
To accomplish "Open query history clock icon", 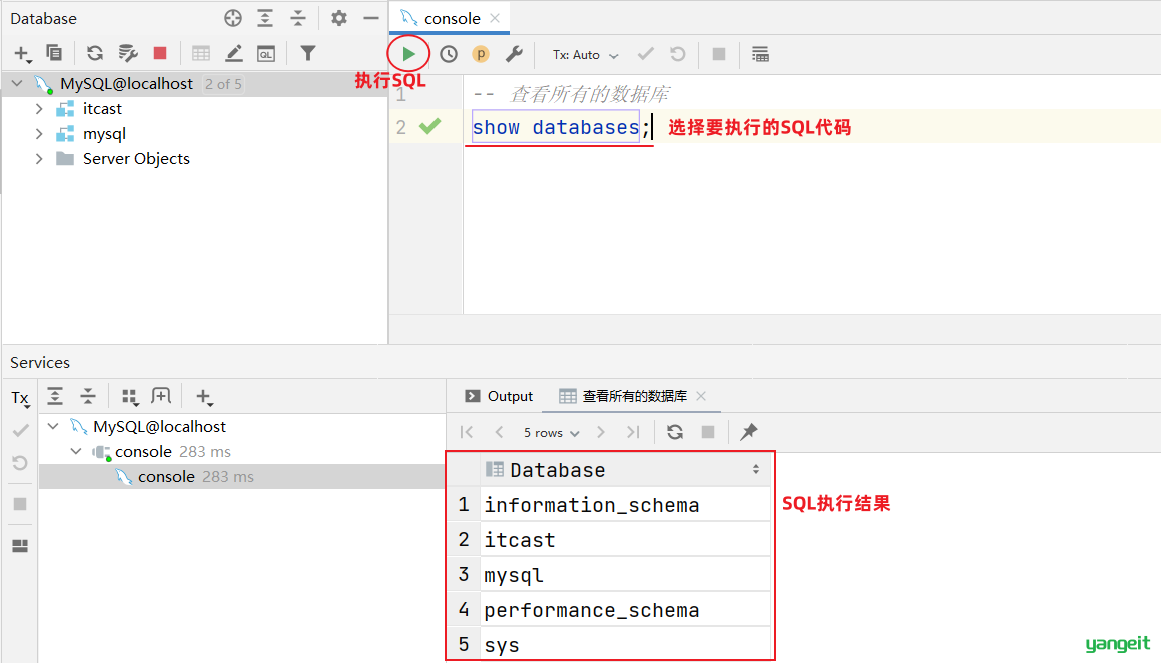I will pos(449,54).
